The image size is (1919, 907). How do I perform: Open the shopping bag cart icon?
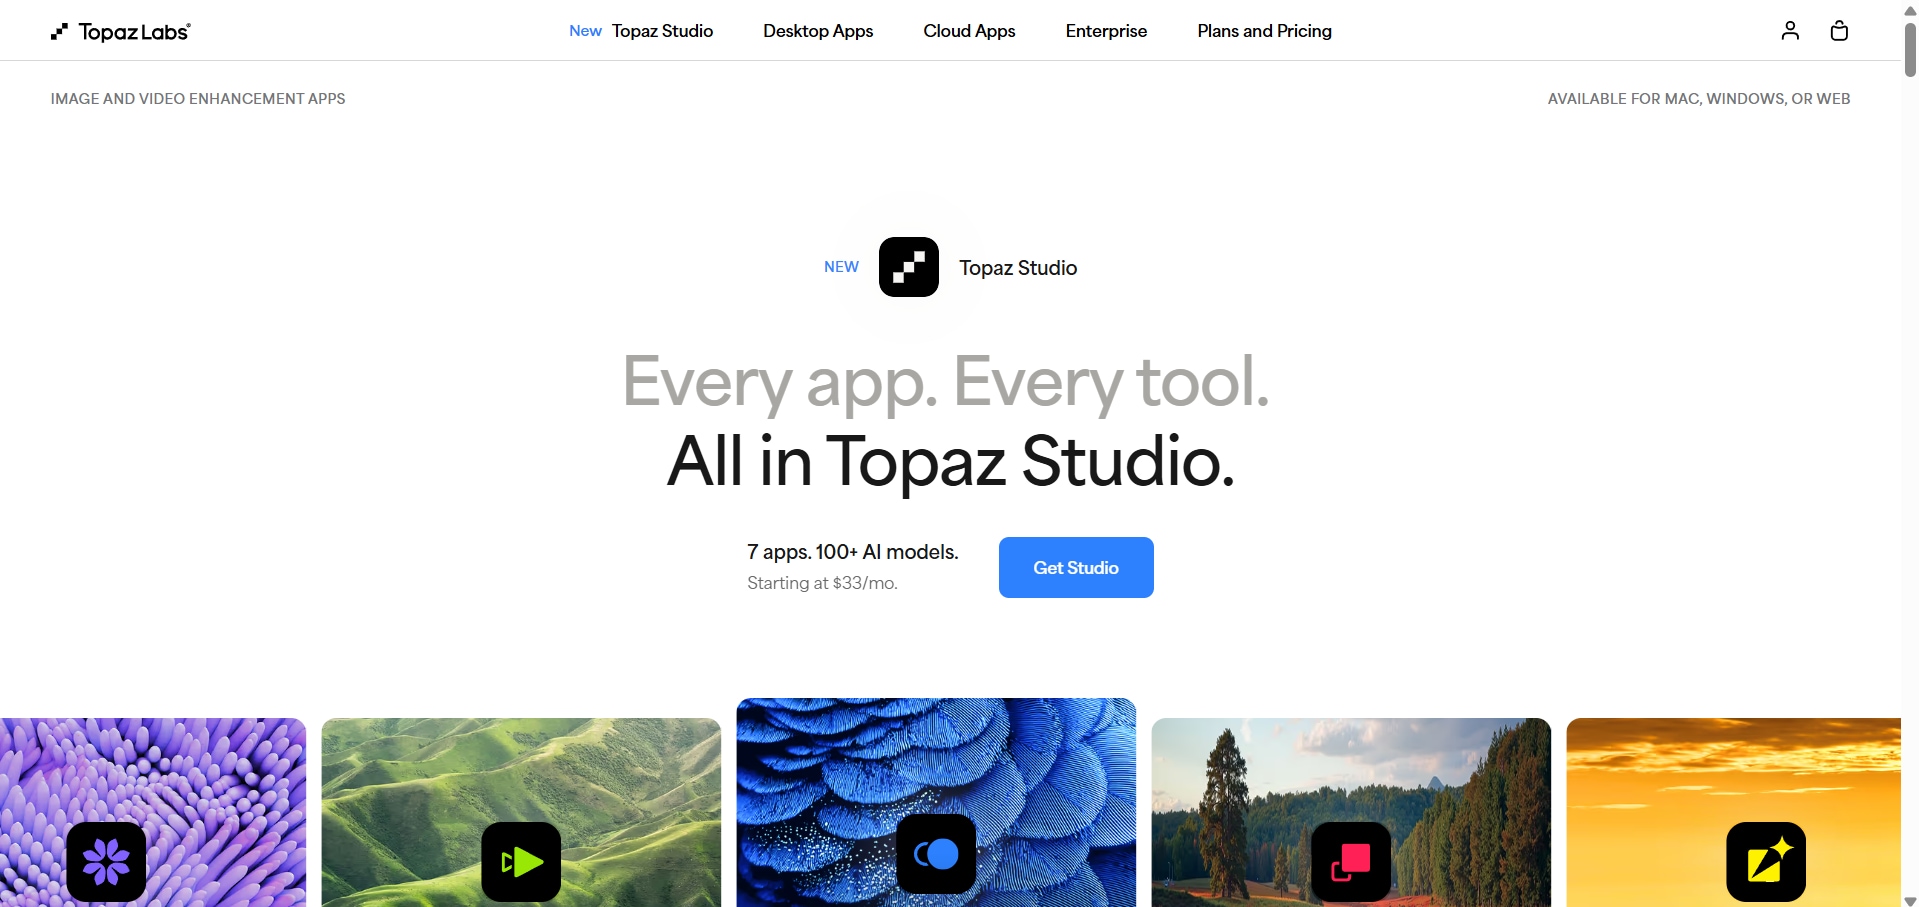(1839, 31)
